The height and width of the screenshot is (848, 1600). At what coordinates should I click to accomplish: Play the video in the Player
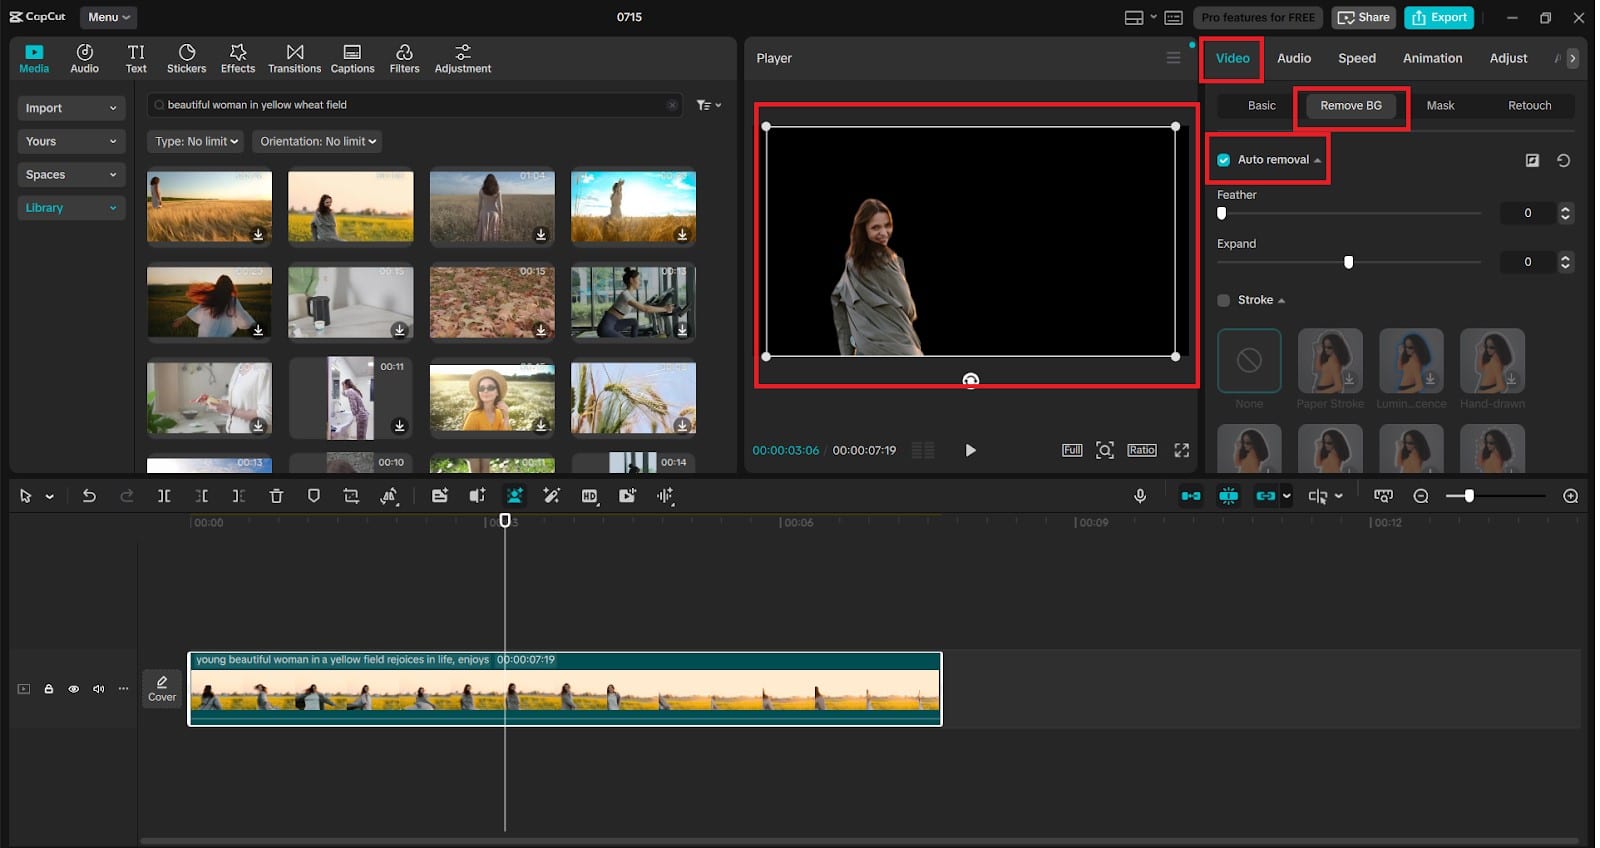click(970, 450)
